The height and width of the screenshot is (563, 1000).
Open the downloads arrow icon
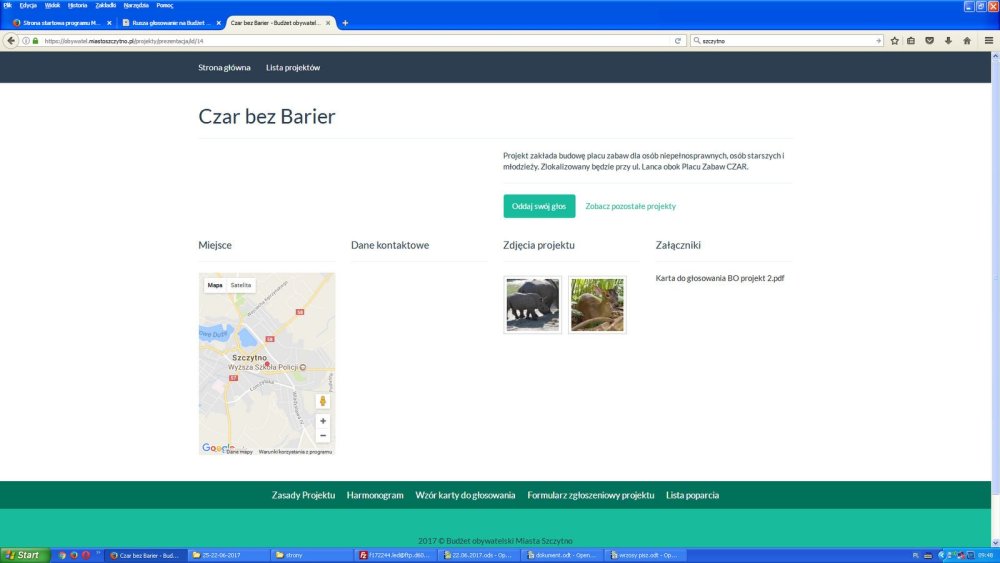[x=948, y=41]
